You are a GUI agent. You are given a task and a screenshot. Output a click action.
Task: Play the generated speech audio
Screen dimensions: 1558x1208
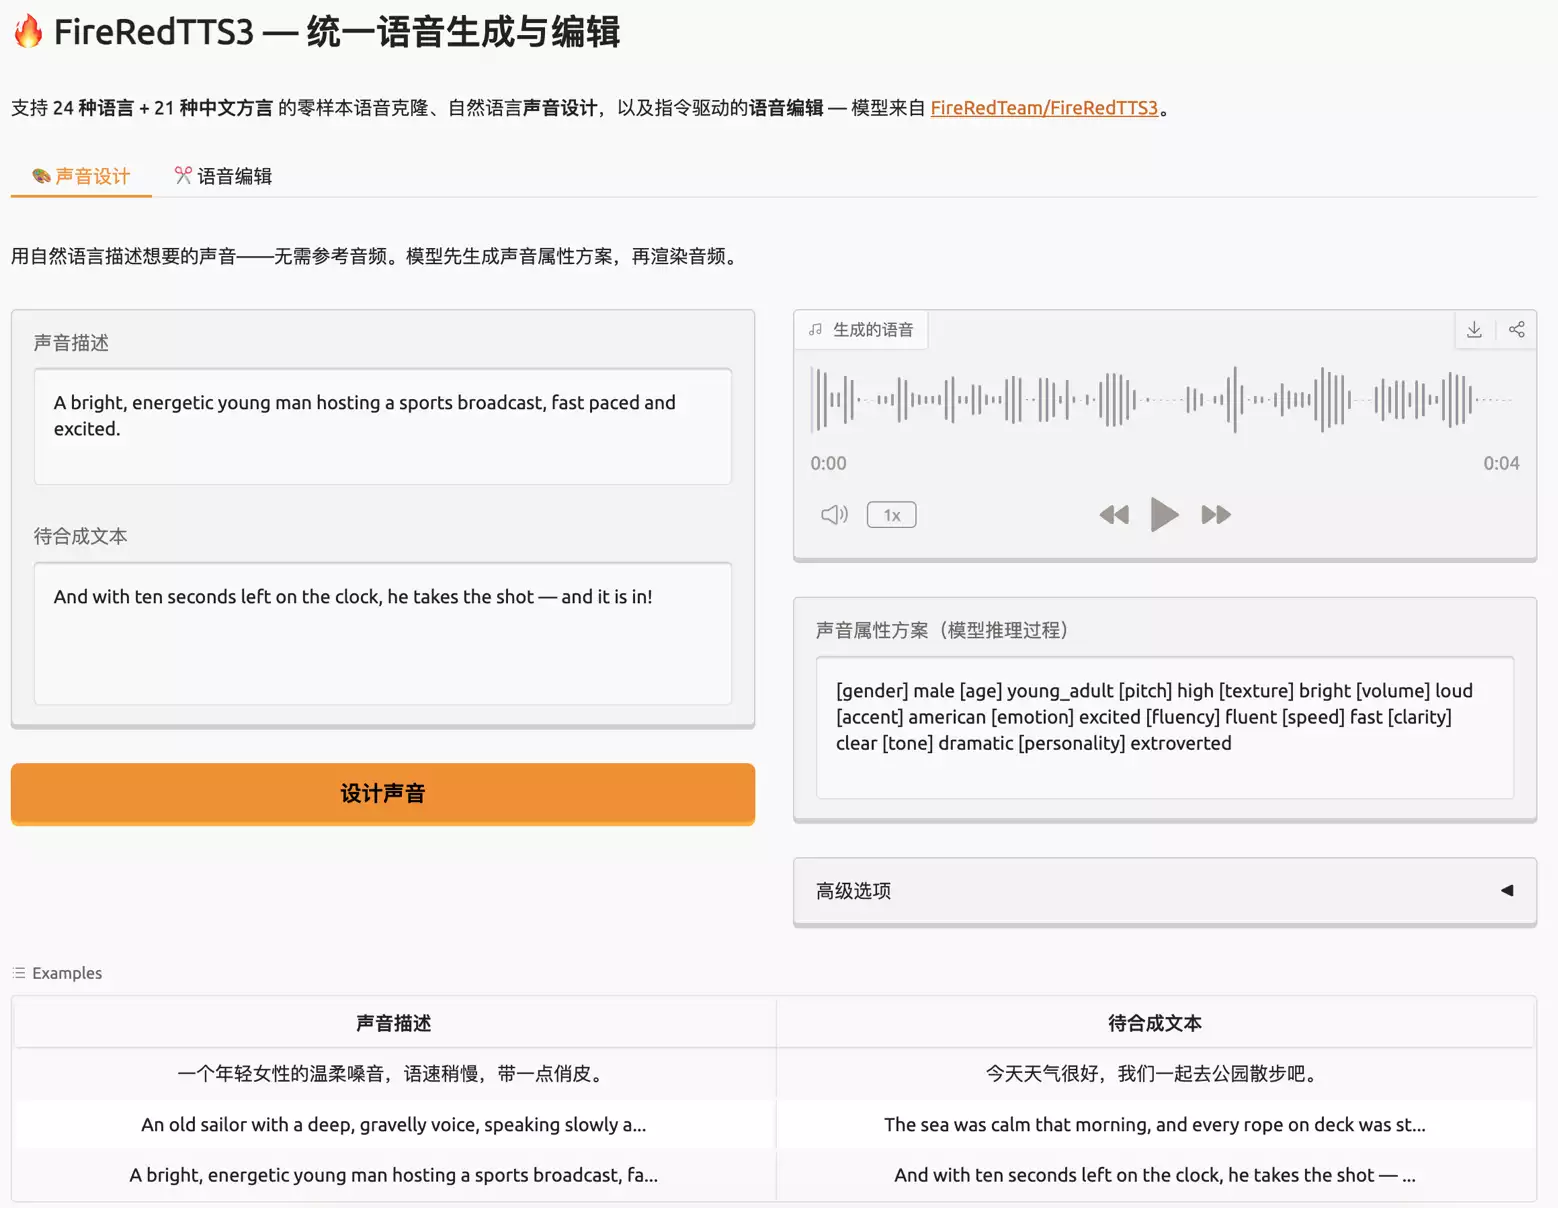(x=1164, y=515)
